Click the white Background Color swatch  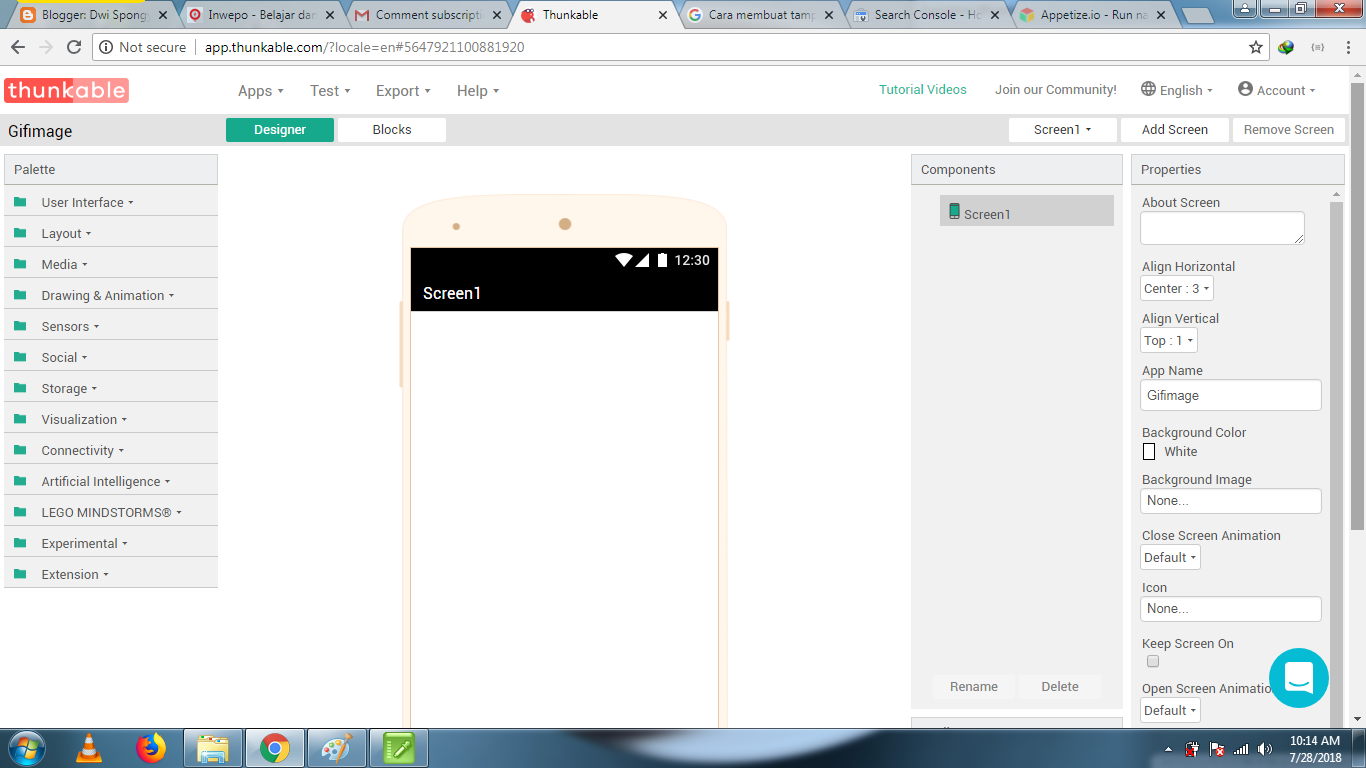[x=1149, y=451]
